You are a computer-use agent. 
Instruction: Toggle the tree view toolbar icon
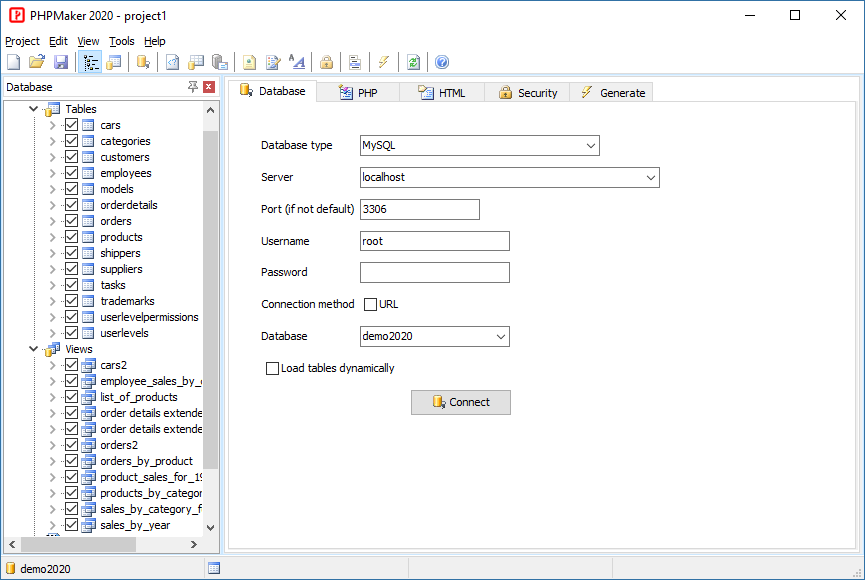90,62
